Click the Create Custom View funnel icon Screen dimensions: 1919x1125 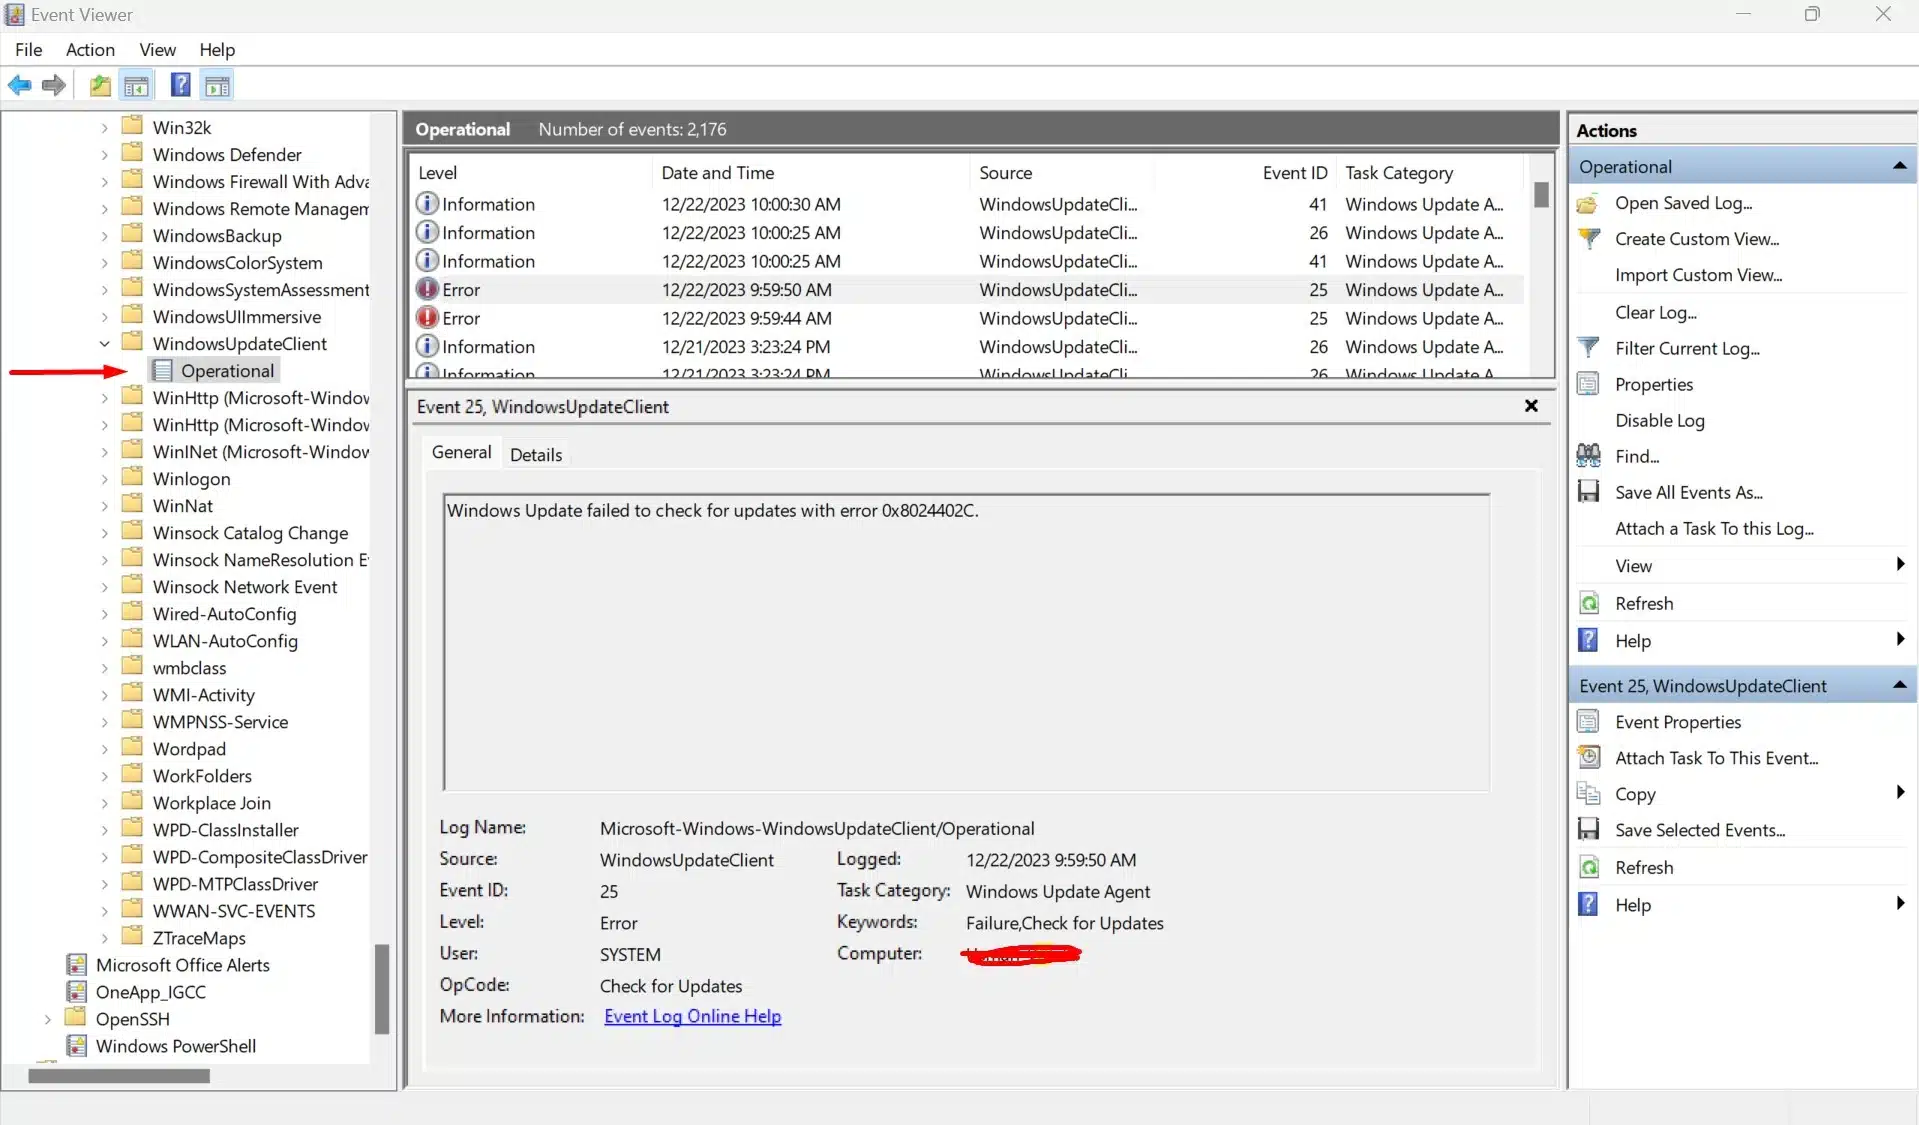point(1589,239)
